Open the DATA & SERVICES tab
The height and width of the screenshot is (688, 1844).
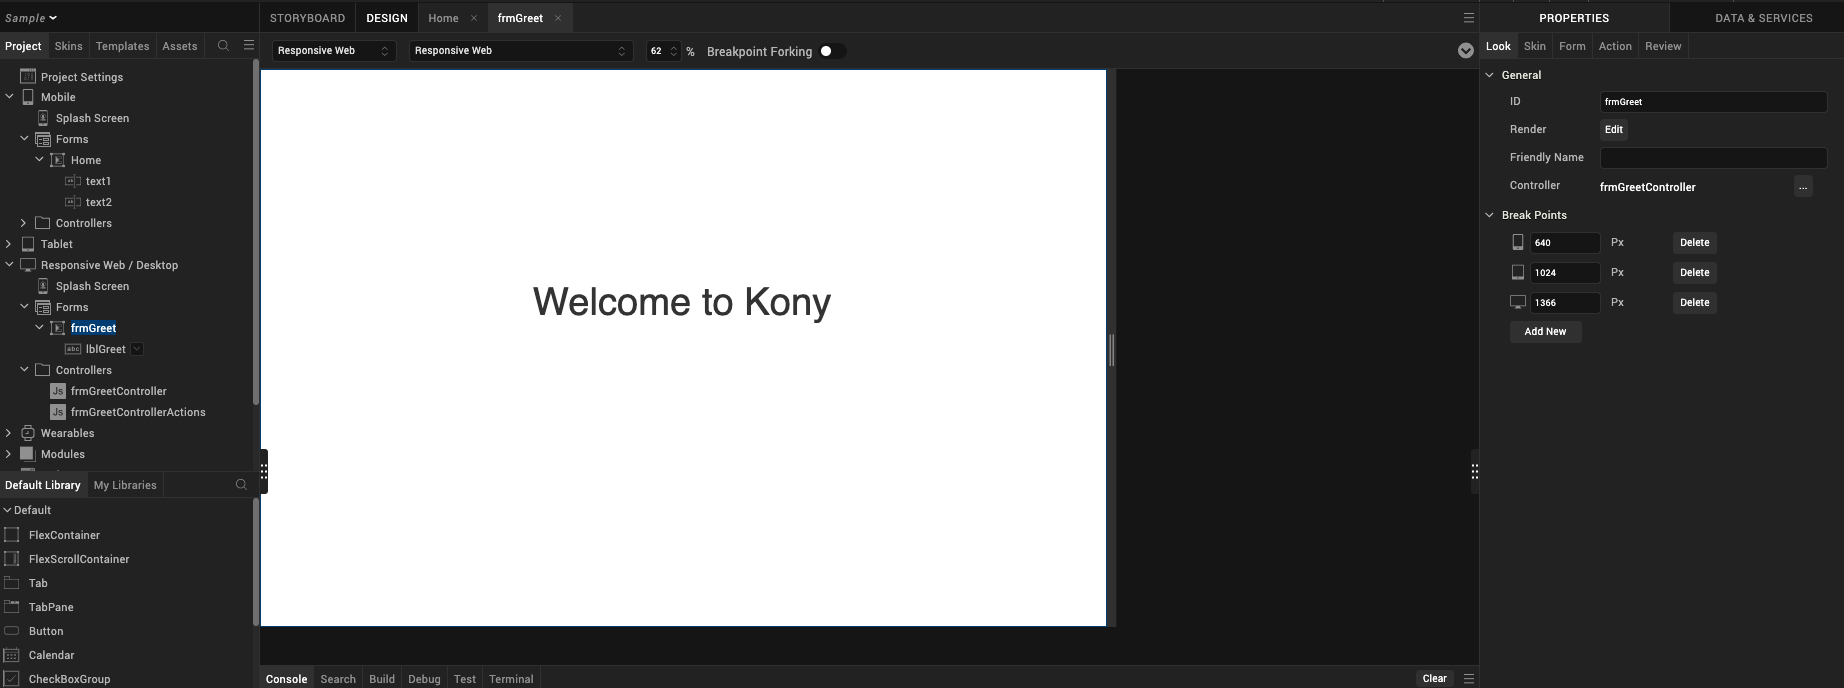[1764, 18]
